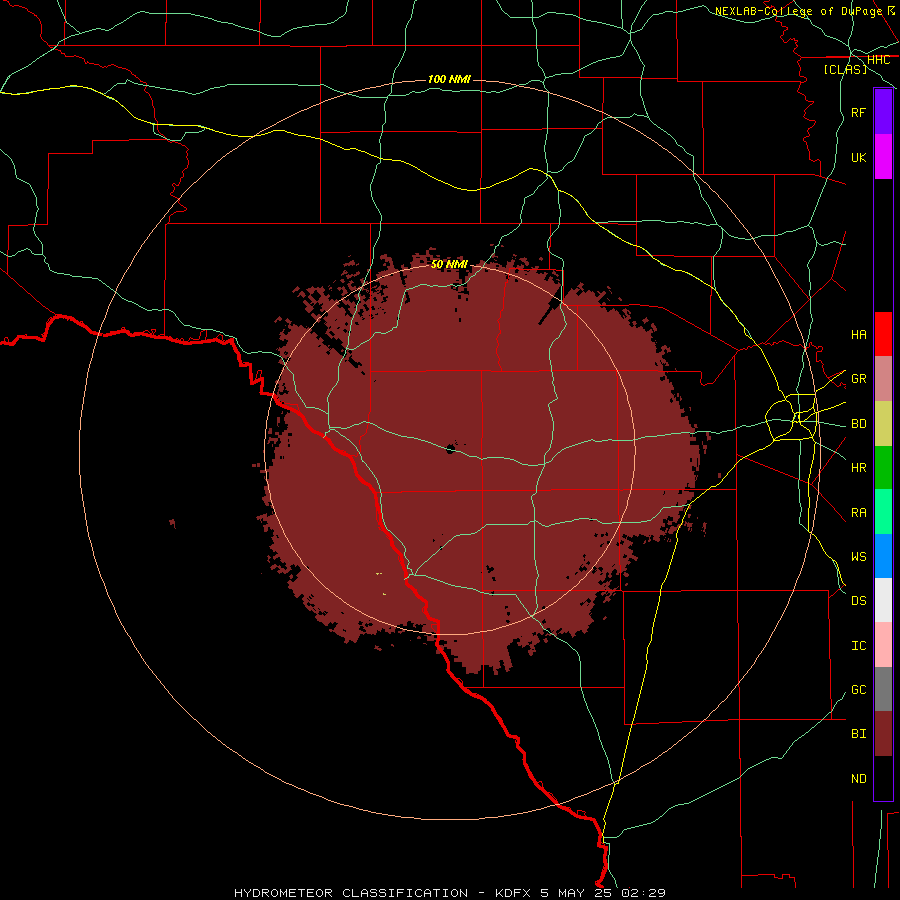Pick the dark green HR legend swatch
This screenshot has height=900, width=900.
click(x=883, y=468)
